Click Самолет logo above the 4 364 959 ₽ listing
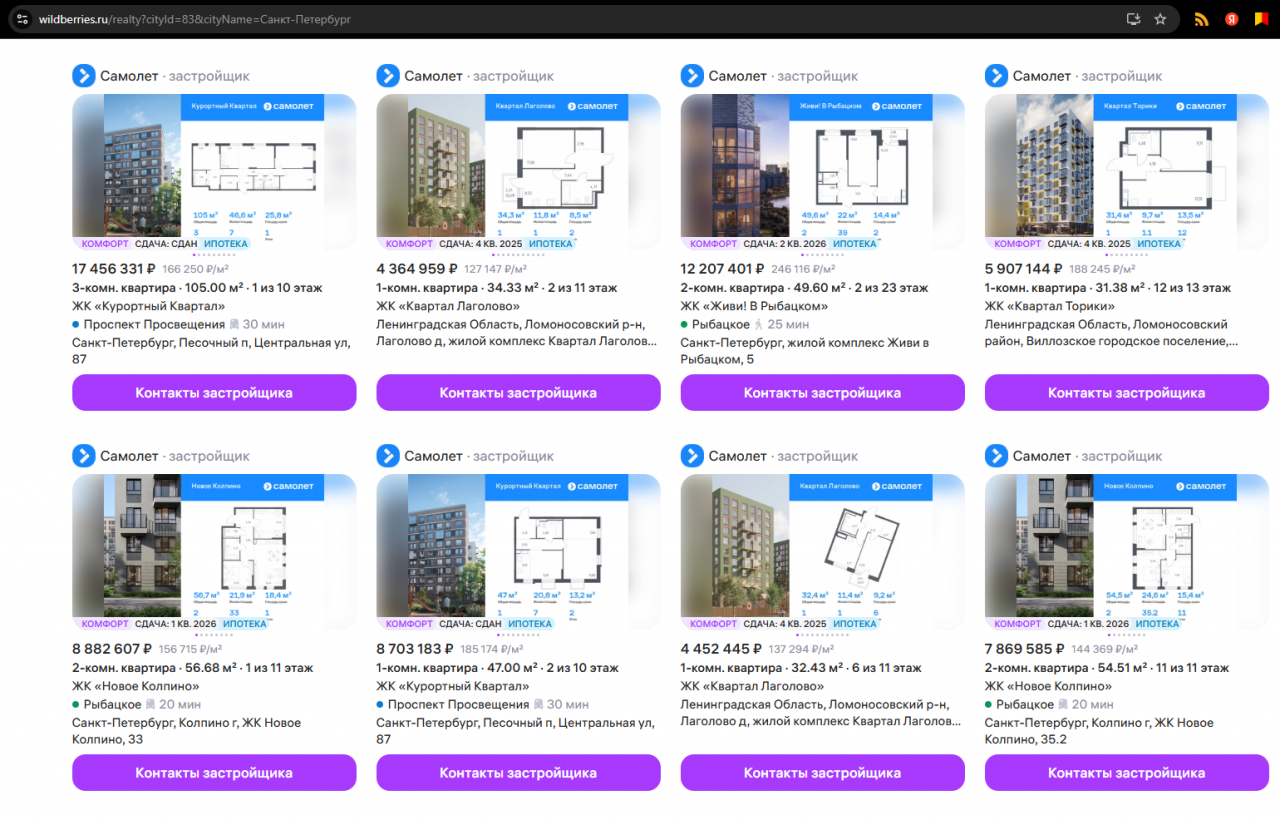The width and height of the screenshot is (1280, 820). 387,76
